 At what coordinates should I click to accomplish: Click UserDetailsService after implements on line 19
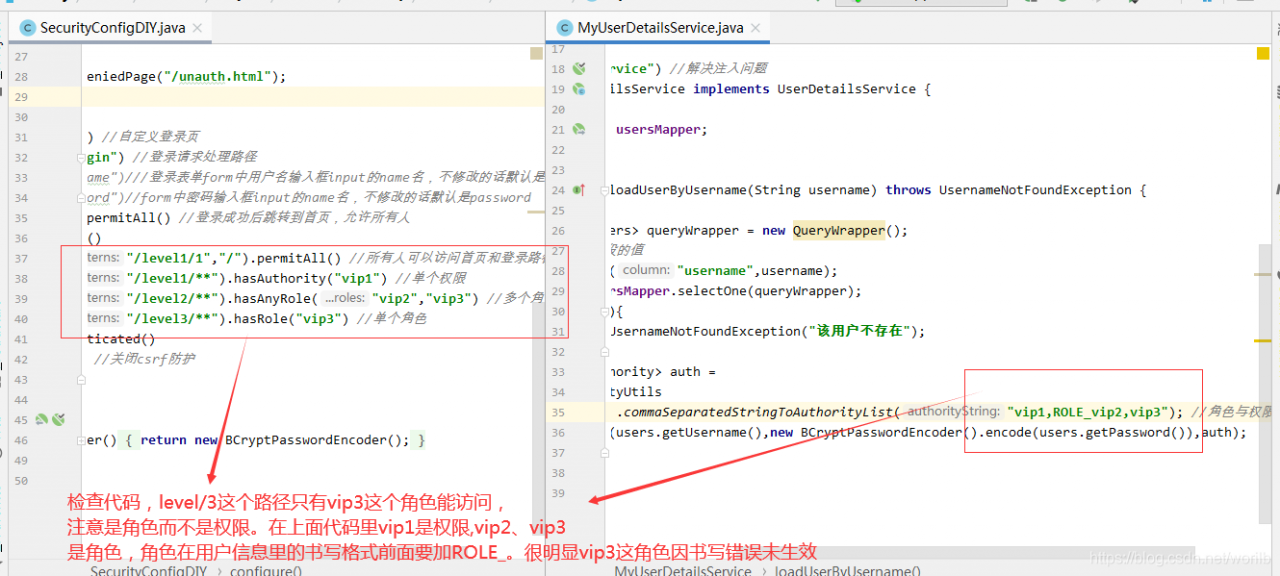click(x=848, y=89)
